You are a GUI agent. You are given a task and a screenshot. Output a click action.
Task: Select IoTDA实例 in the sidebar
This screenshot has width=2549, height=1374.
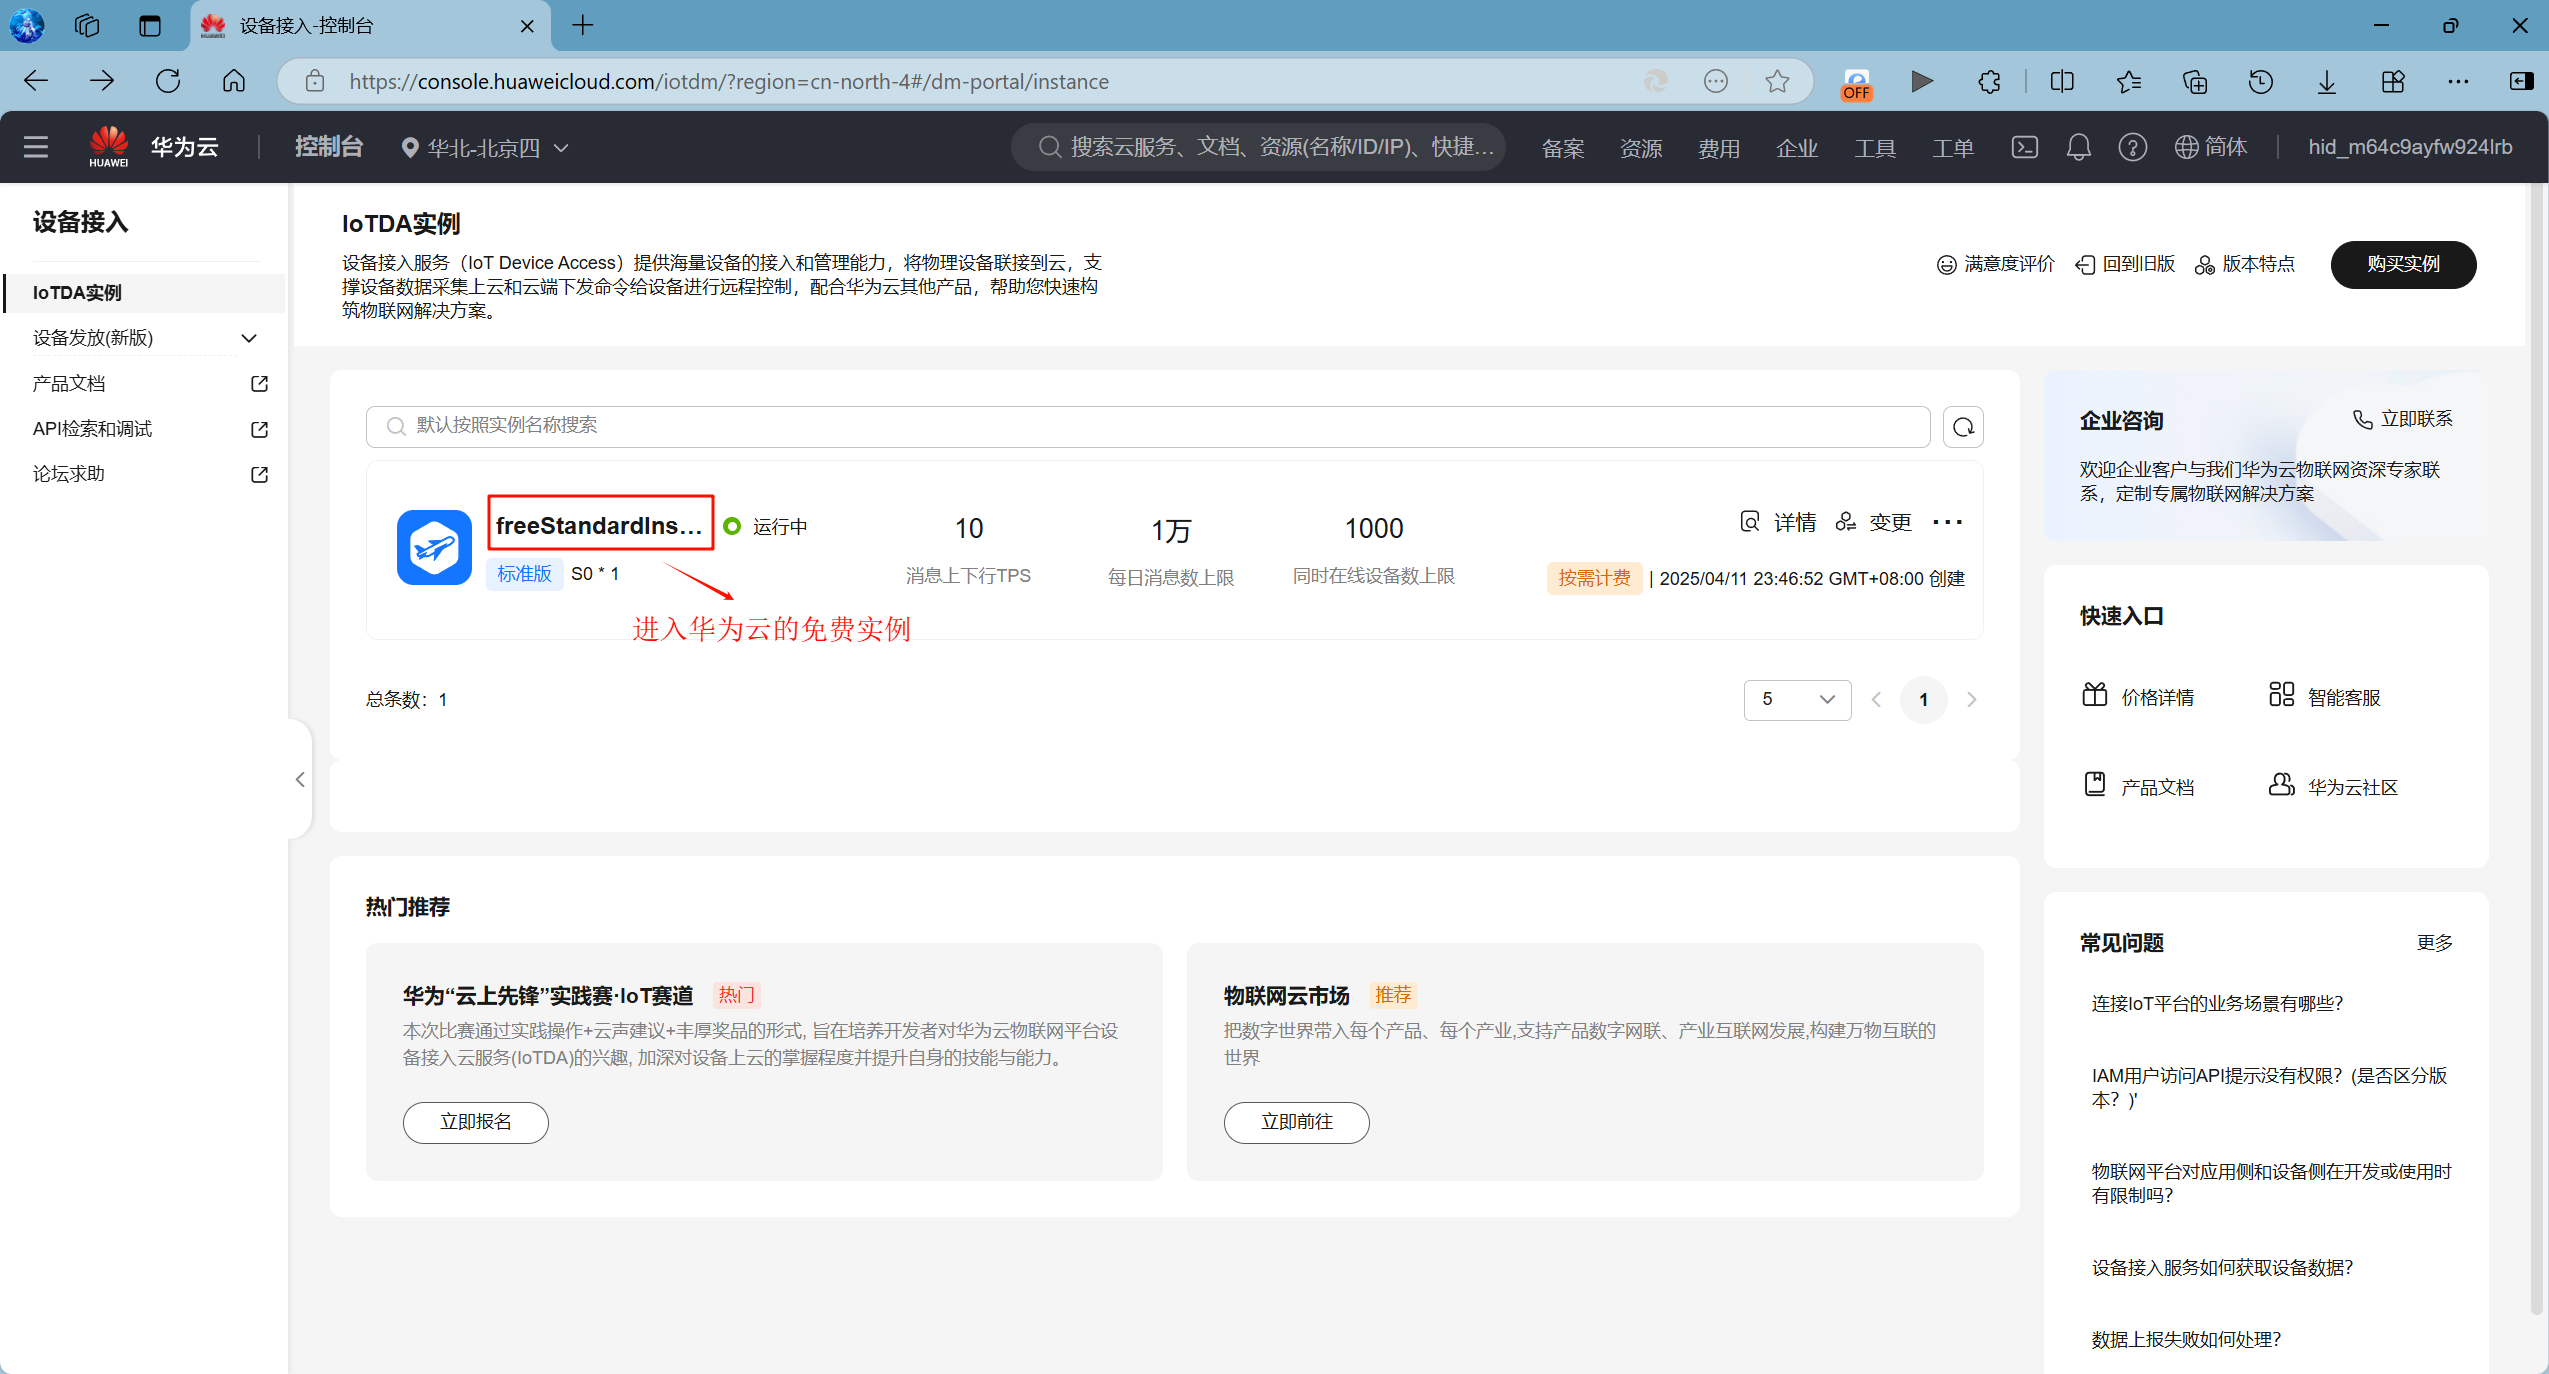tap(78, 293)
